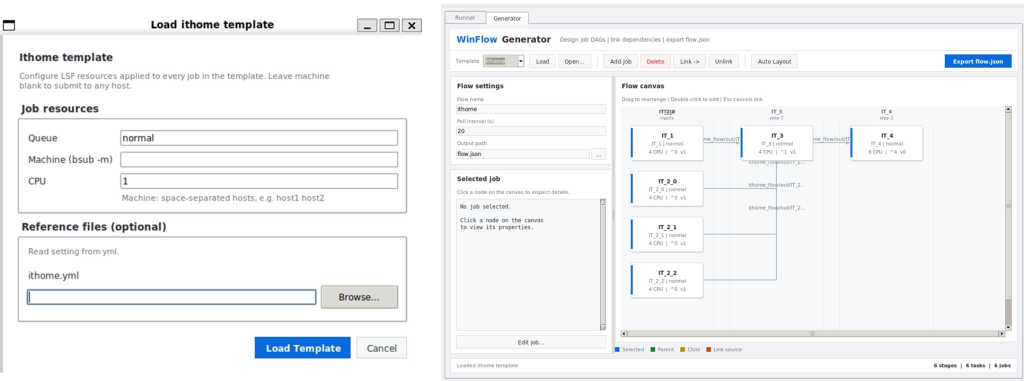
Task: Select the IT_1 job node on canvas
Action: (x=667, y=143)
